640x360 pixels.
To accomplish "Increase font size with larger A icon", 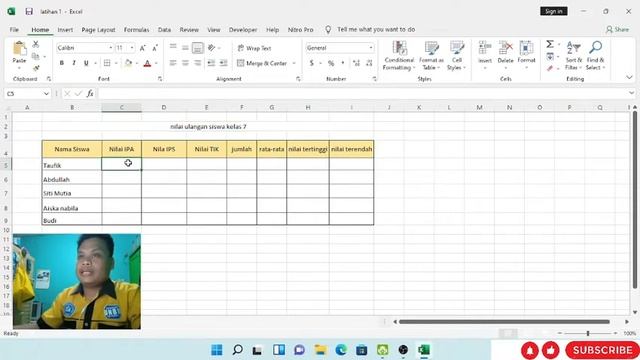I will click(142, 48).
